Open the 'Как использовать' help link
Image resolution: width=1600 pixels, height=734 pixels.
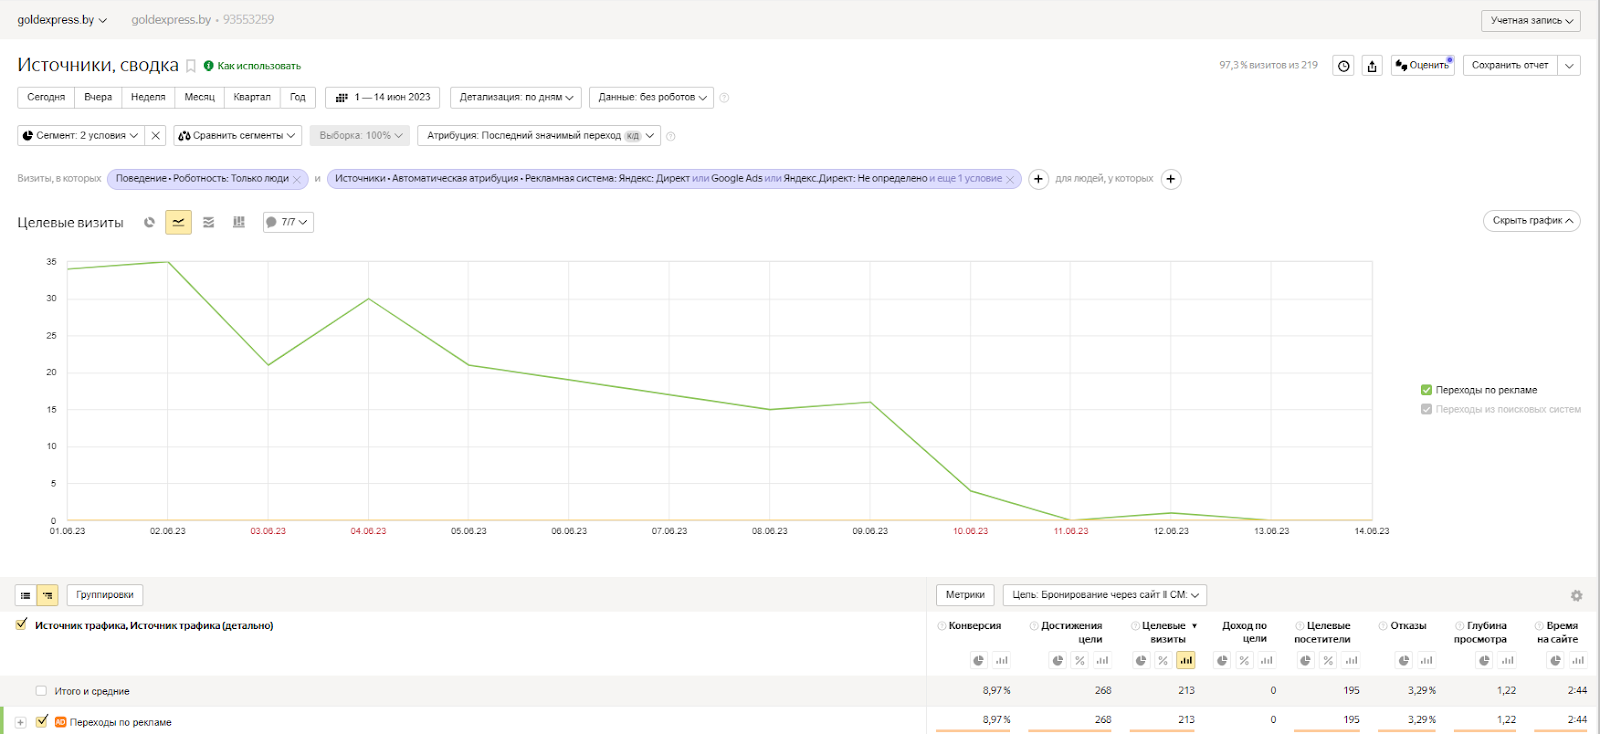click(x=258, y=66)
